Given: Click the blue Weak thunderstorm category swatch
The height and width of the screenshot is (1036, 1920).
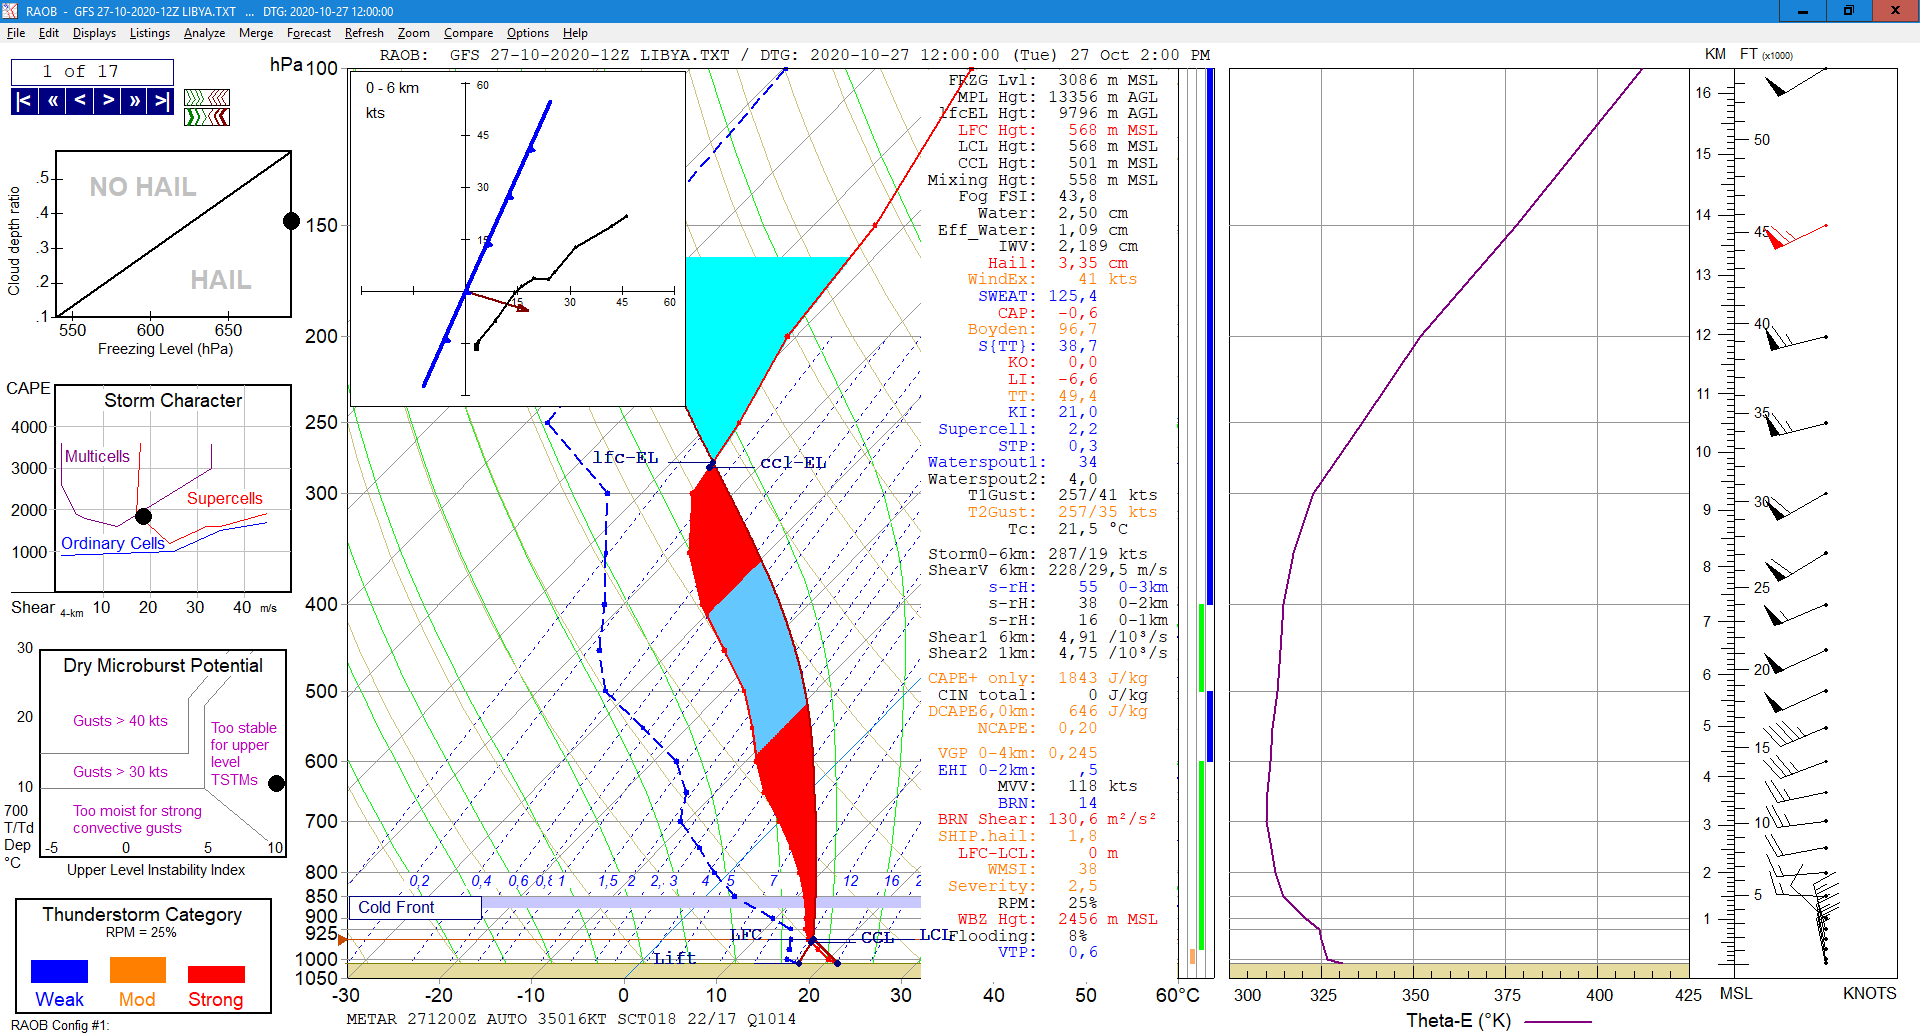Looking at the screenshot, I should tap(59, 971).
